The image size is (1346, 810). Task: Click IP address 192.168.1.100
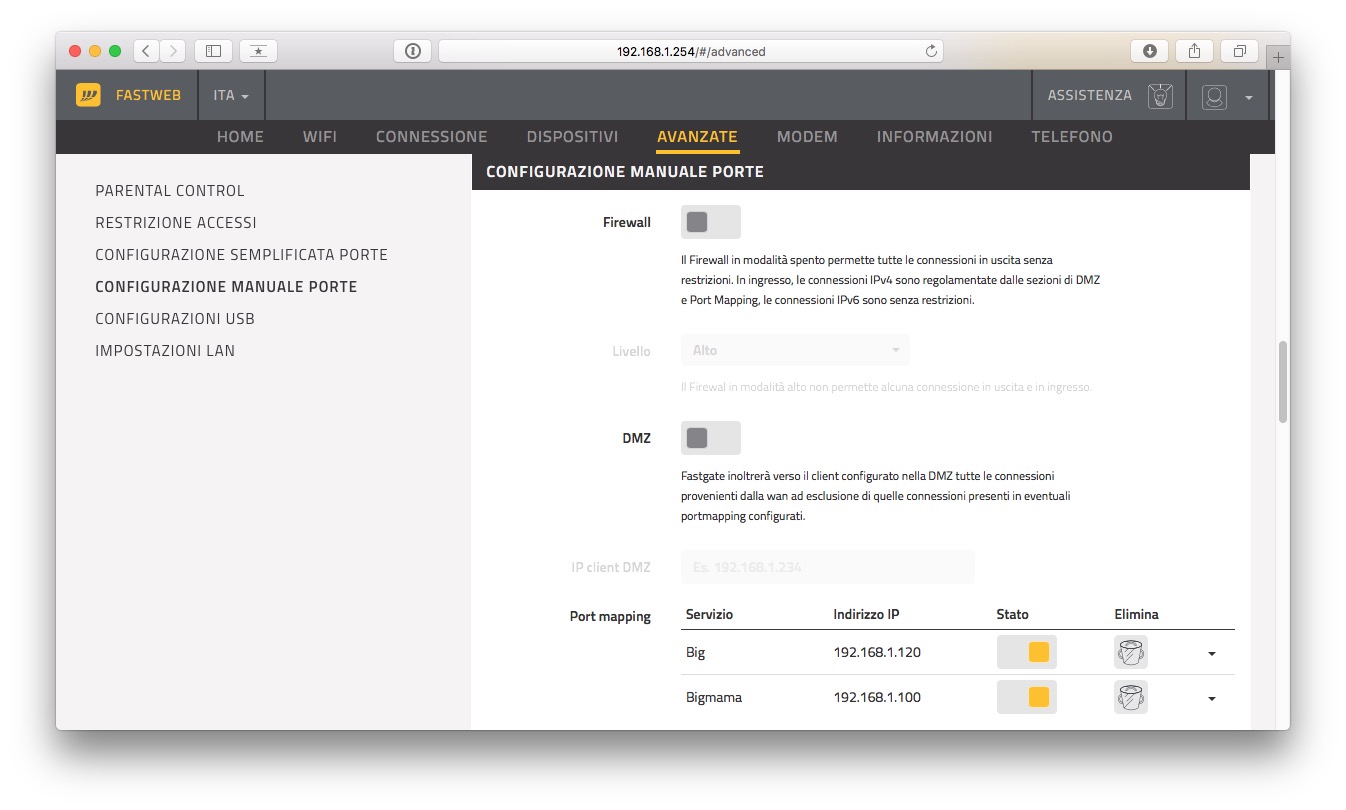pyautogui.click(x=877, y=698)
